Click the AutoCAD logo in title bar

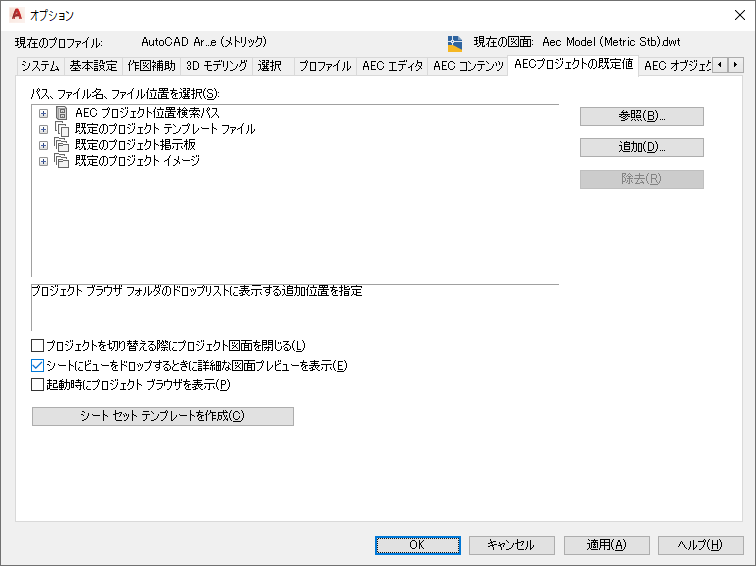click(17, 15)
